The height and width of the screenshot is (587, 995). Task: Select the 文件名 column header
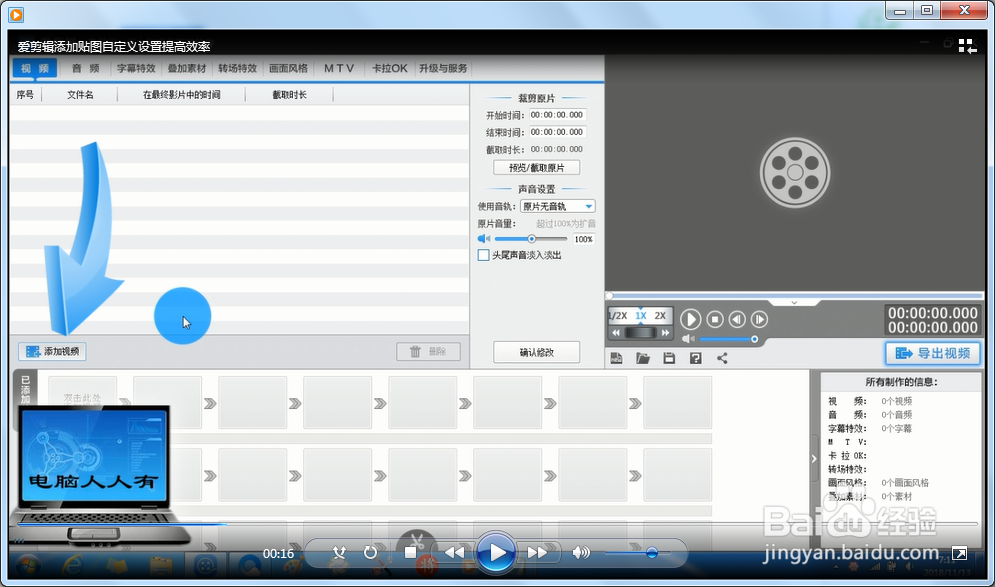tap(80, 95)
